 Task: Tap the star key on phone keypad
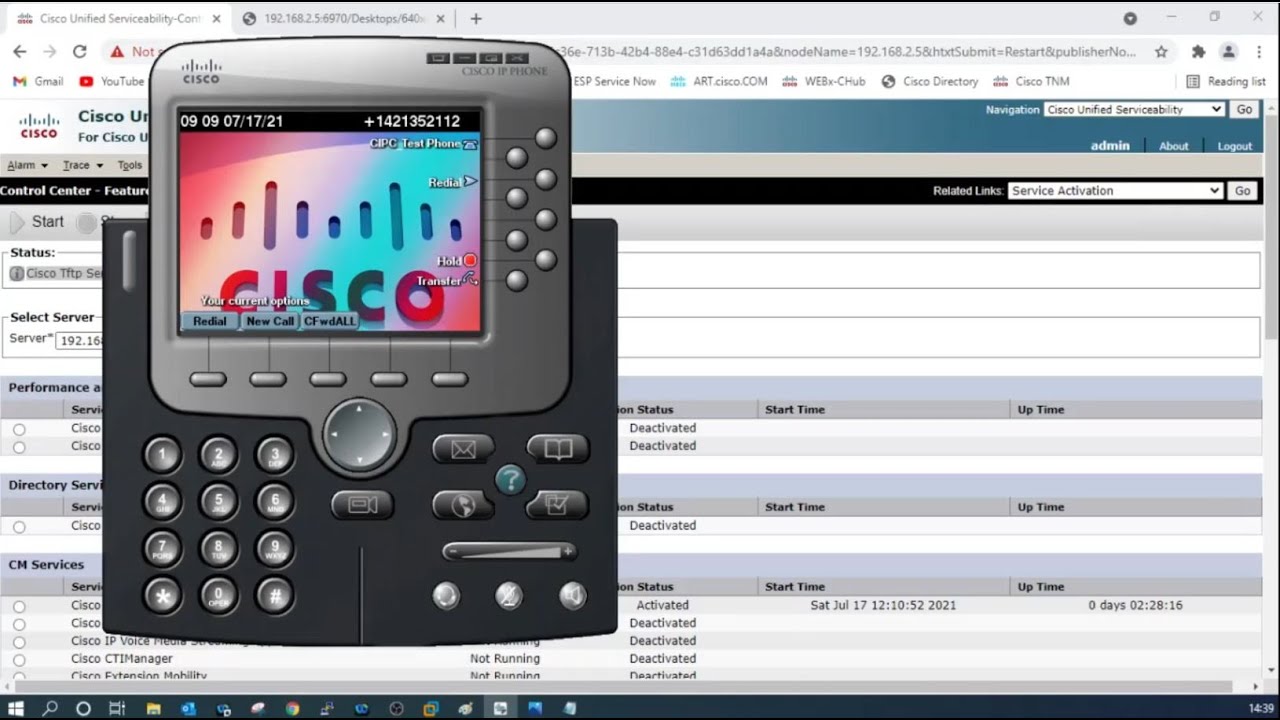[x=162, y=595]
